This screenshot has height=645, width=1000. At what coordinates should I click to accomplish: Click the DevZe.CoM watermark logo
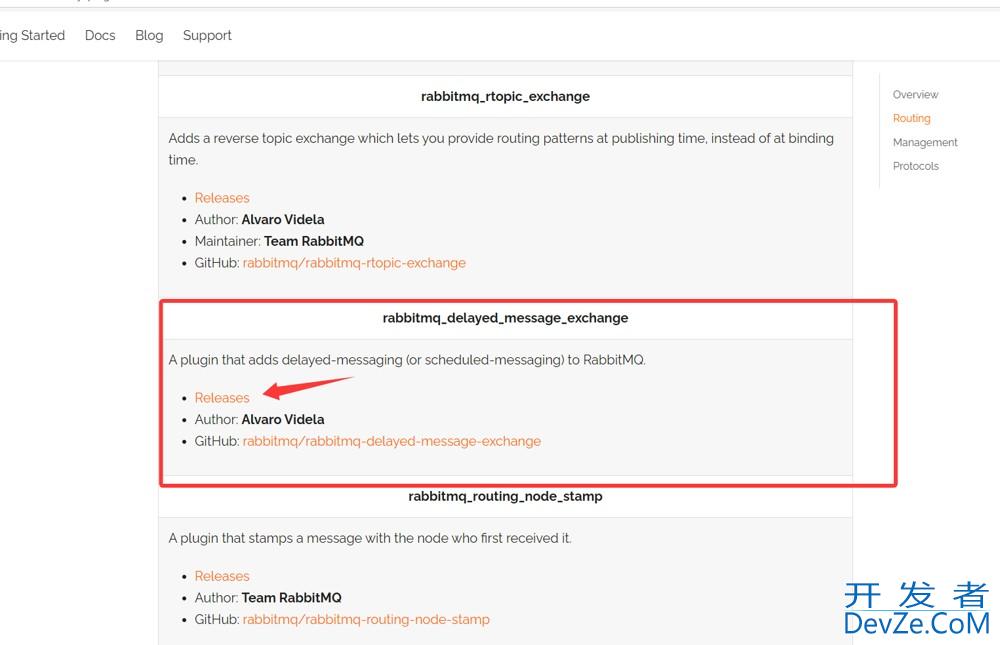click(916, 609)
